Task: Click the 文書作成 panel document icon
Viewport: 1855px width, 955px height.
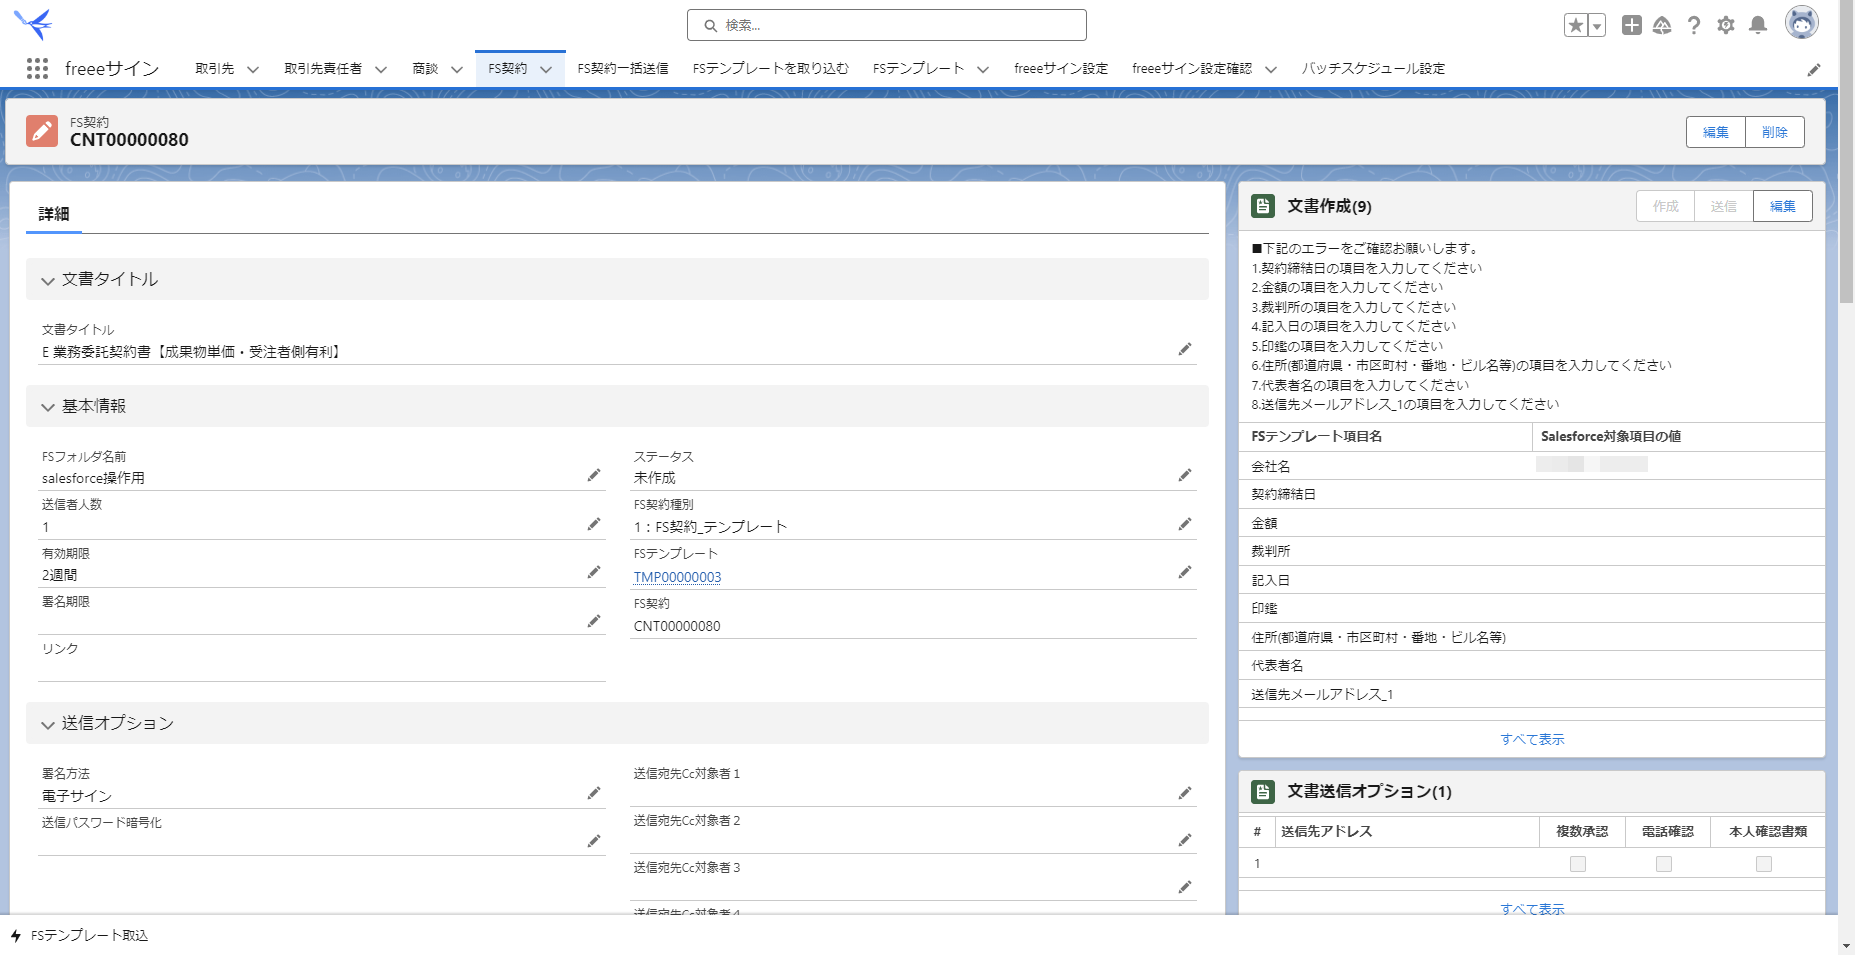Action: (x=1263, y=206)
